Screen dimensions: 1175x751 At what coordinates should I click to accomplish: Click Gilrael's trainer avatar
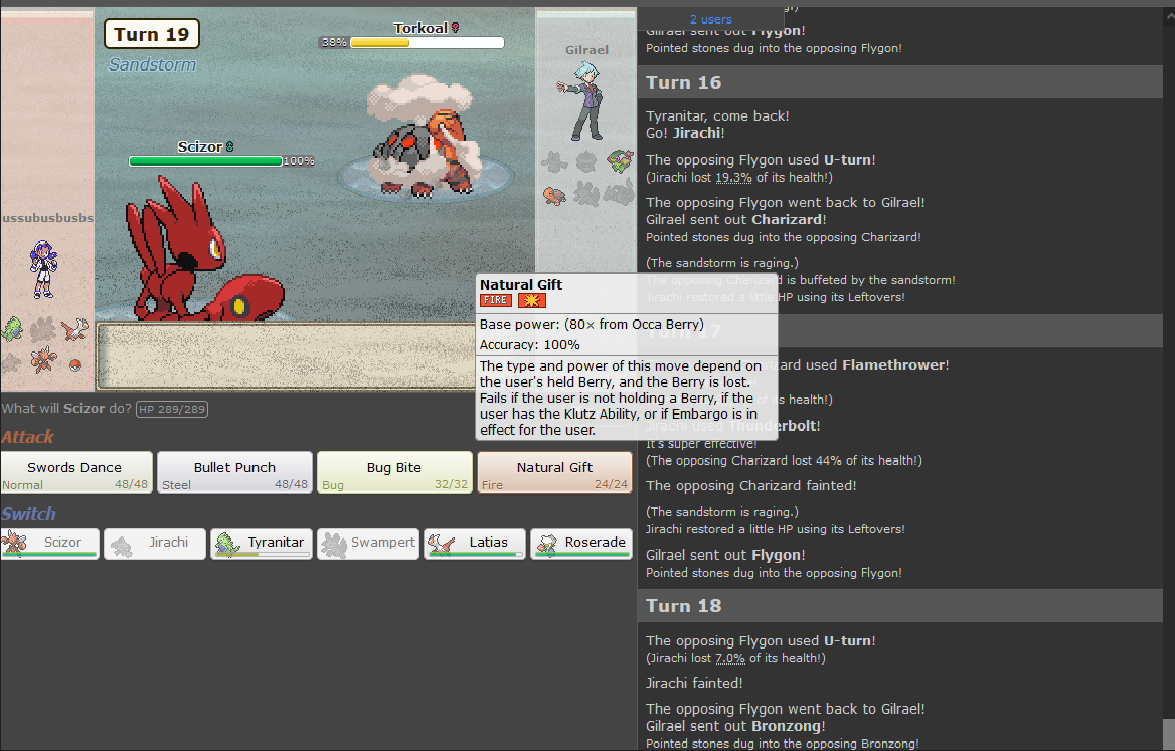582,102
